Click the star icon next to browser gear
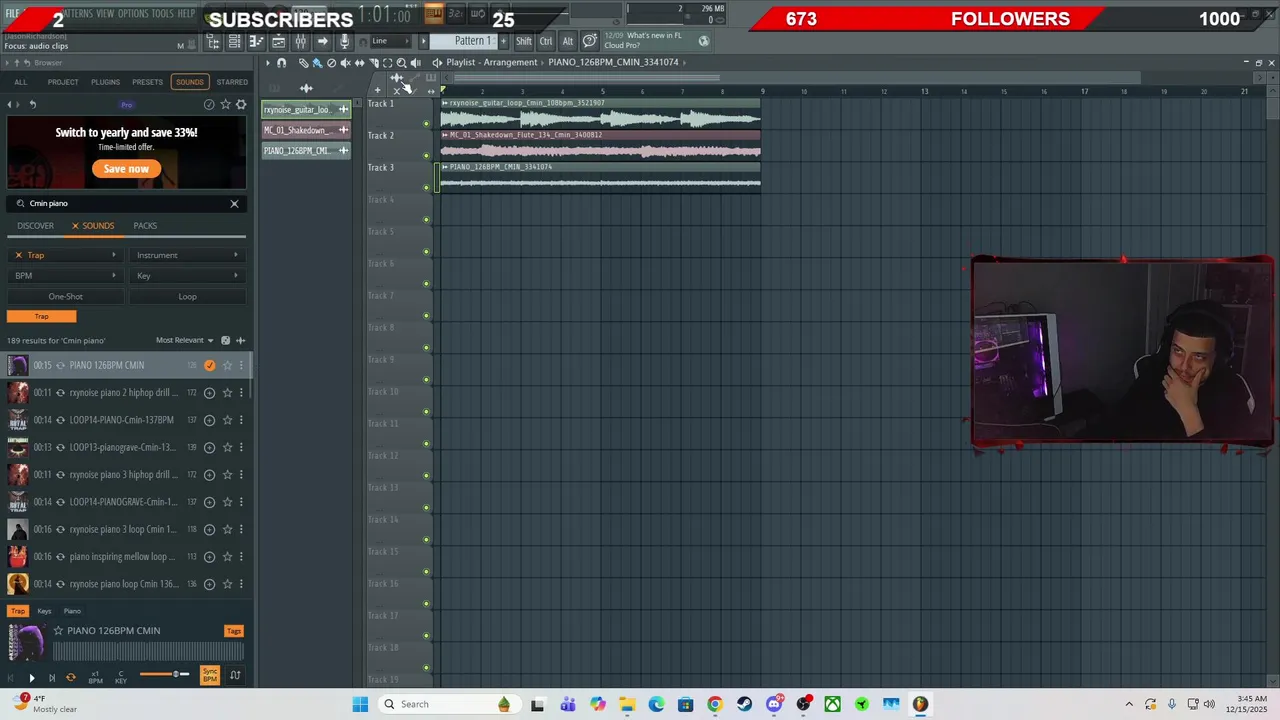The height and width of the screenshot is (720, 1280). coord(226,104)
